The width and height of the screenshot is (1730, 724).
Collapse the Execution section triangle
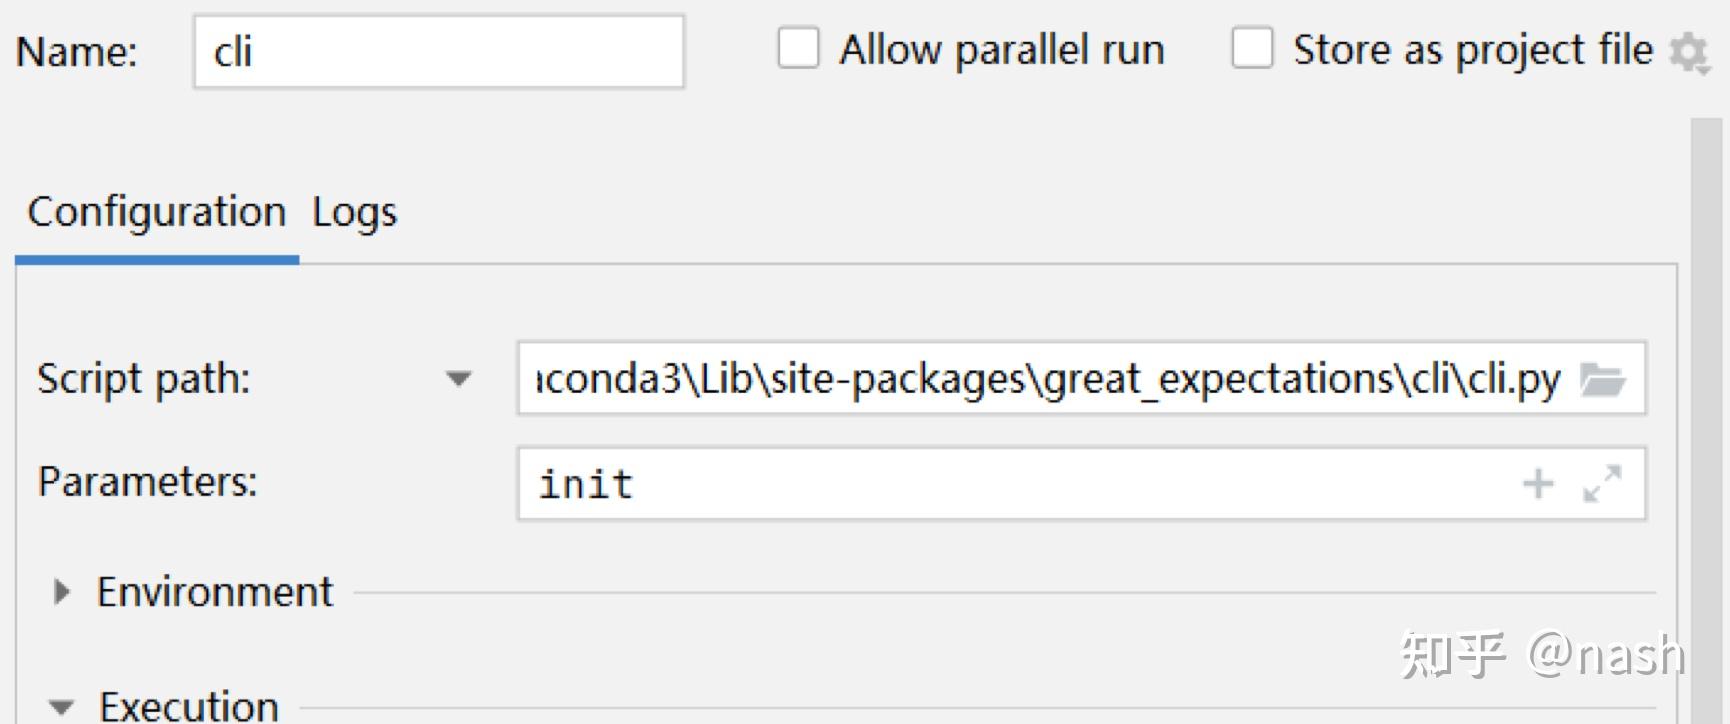pyautogui.click(x=61, y=708)
